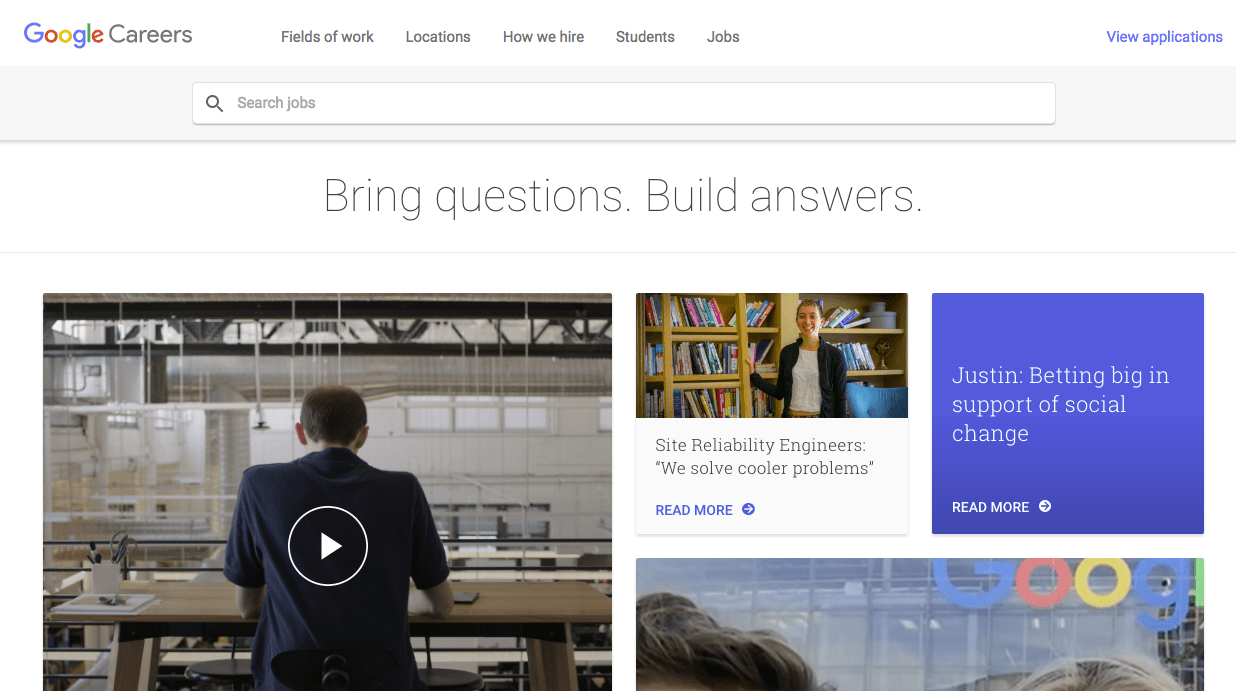Viewport: 1236px width, 691px height.
Task: Open the Google sign photo card
Action: (x=920, y=624)
